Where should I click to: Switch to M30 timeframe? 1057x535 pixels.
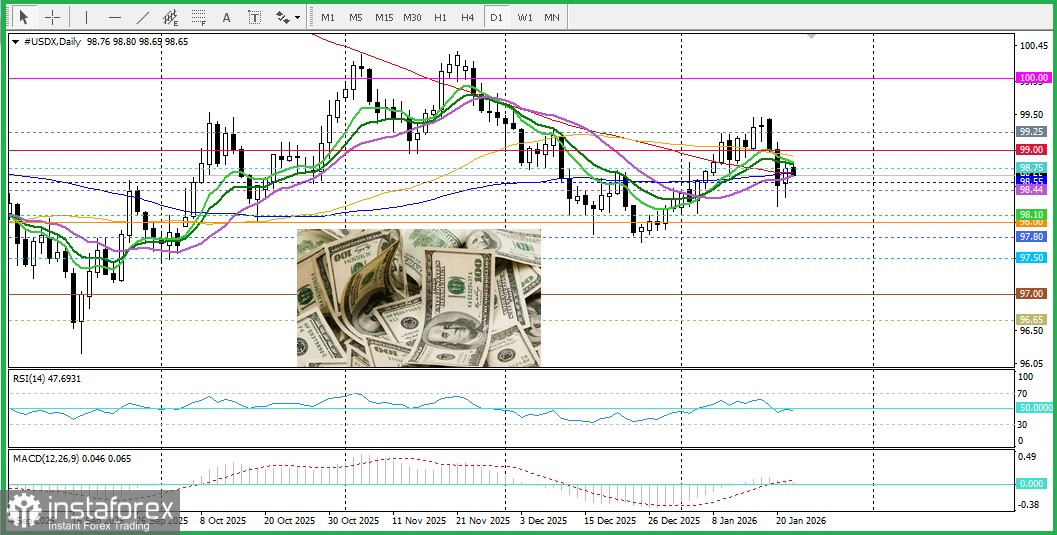click(x=412, y=18)
